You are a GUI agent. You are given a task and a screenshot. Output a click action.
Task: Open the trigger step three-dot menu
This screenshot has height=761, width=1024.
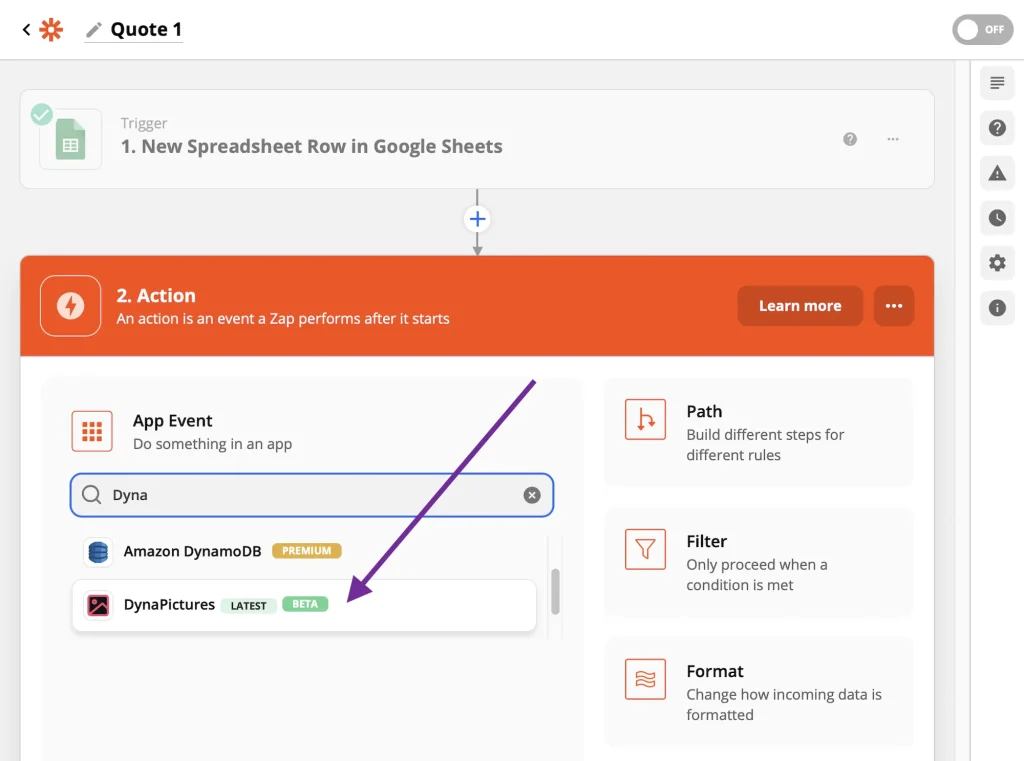tap(893, 139)
